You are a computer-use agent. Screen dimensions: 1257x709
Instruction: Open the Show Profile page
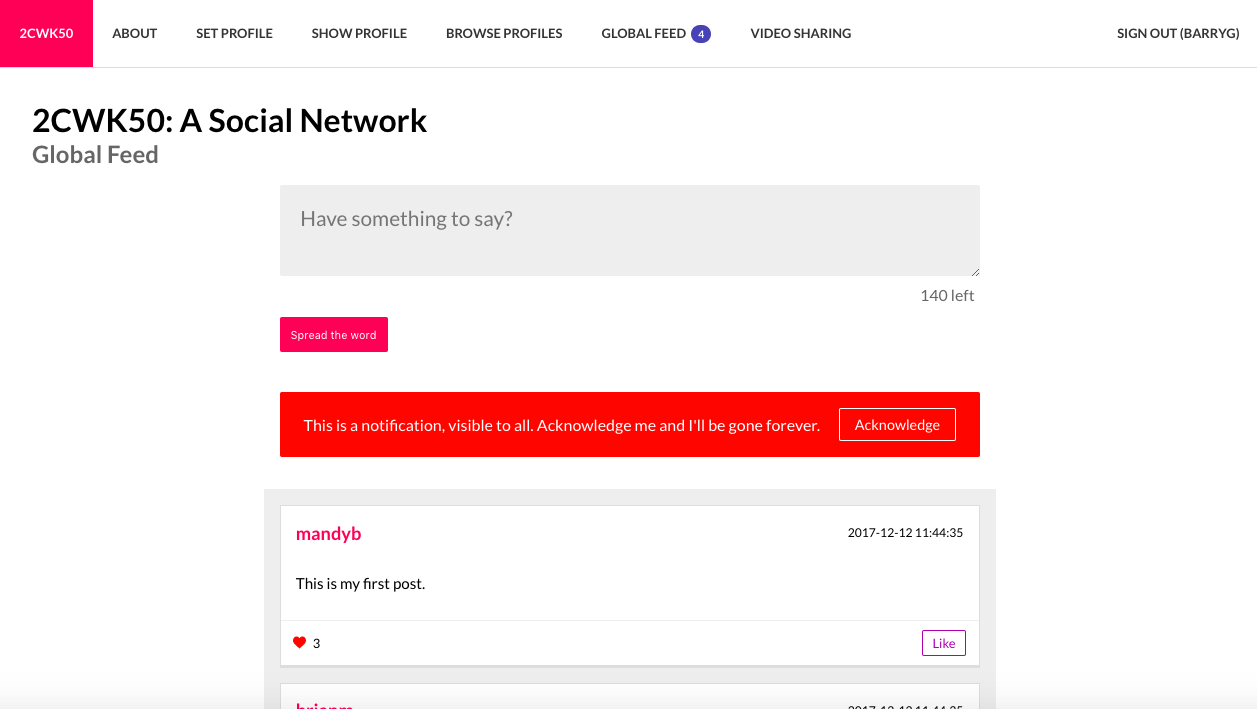(x=359, y=33)
